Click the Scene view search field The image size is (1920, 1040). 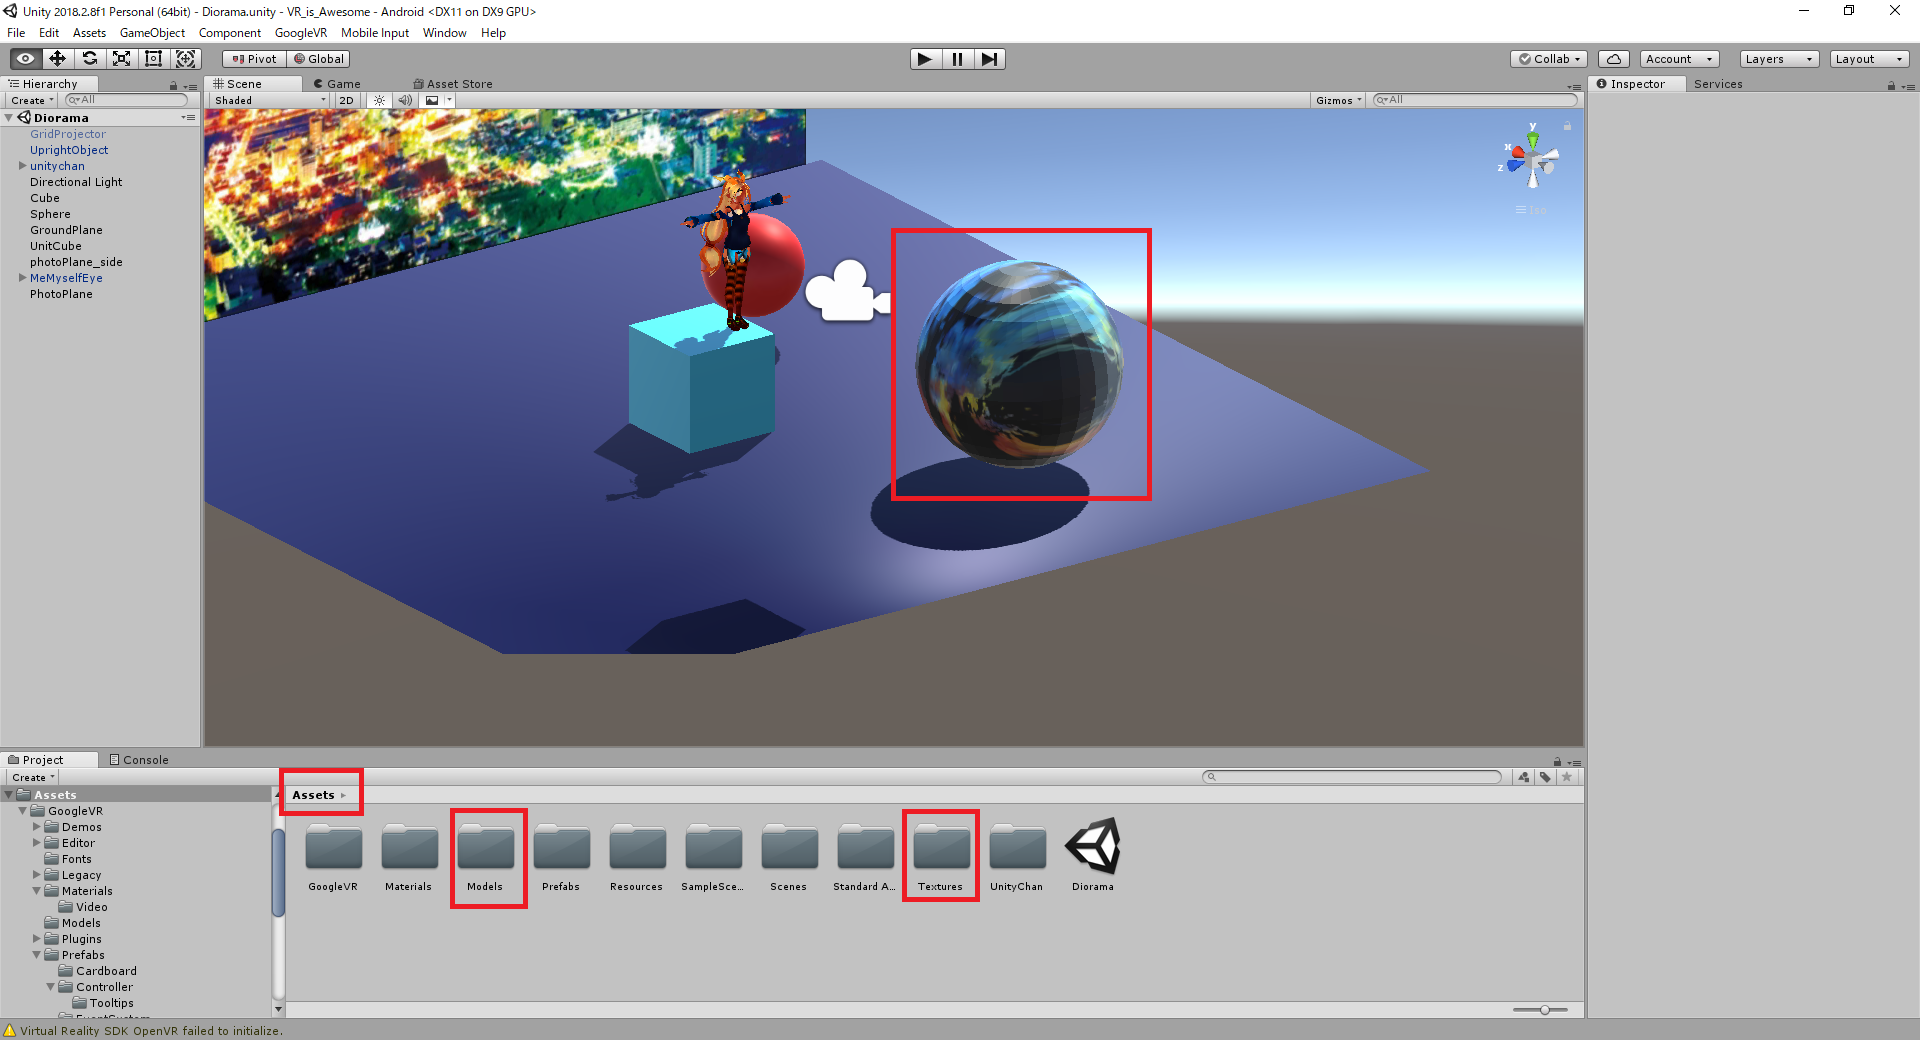pos(1475,100)
